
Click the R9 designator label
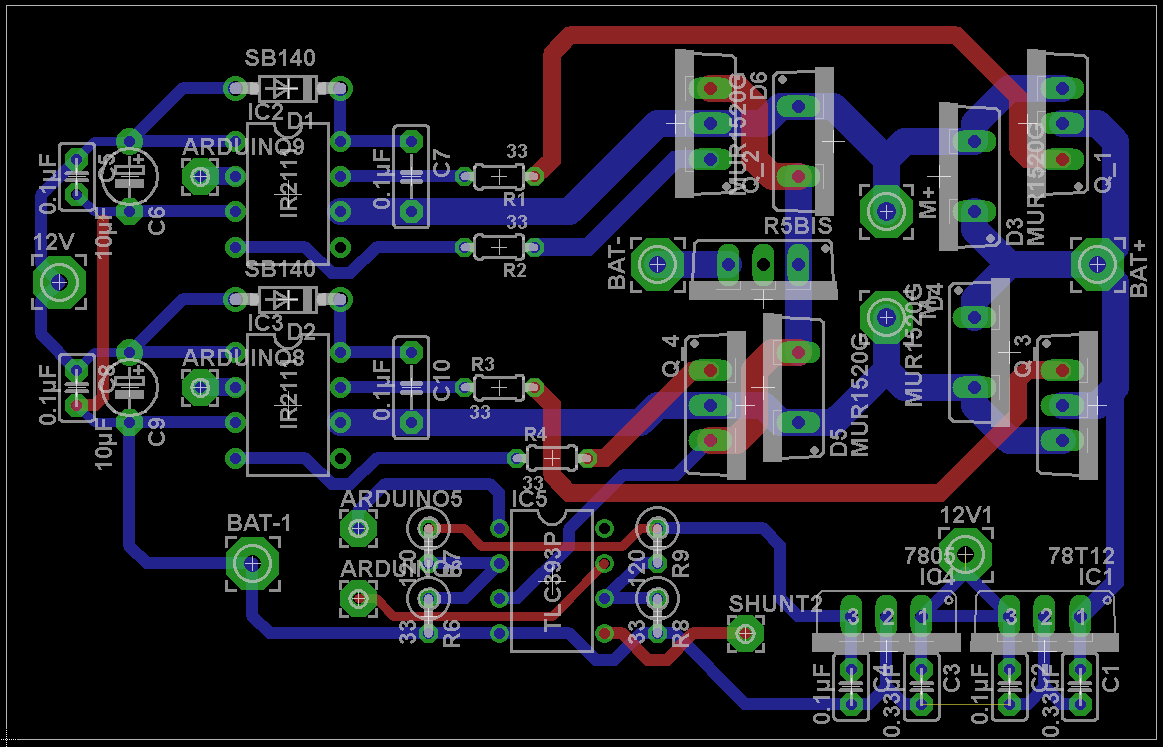click(680, 564)
